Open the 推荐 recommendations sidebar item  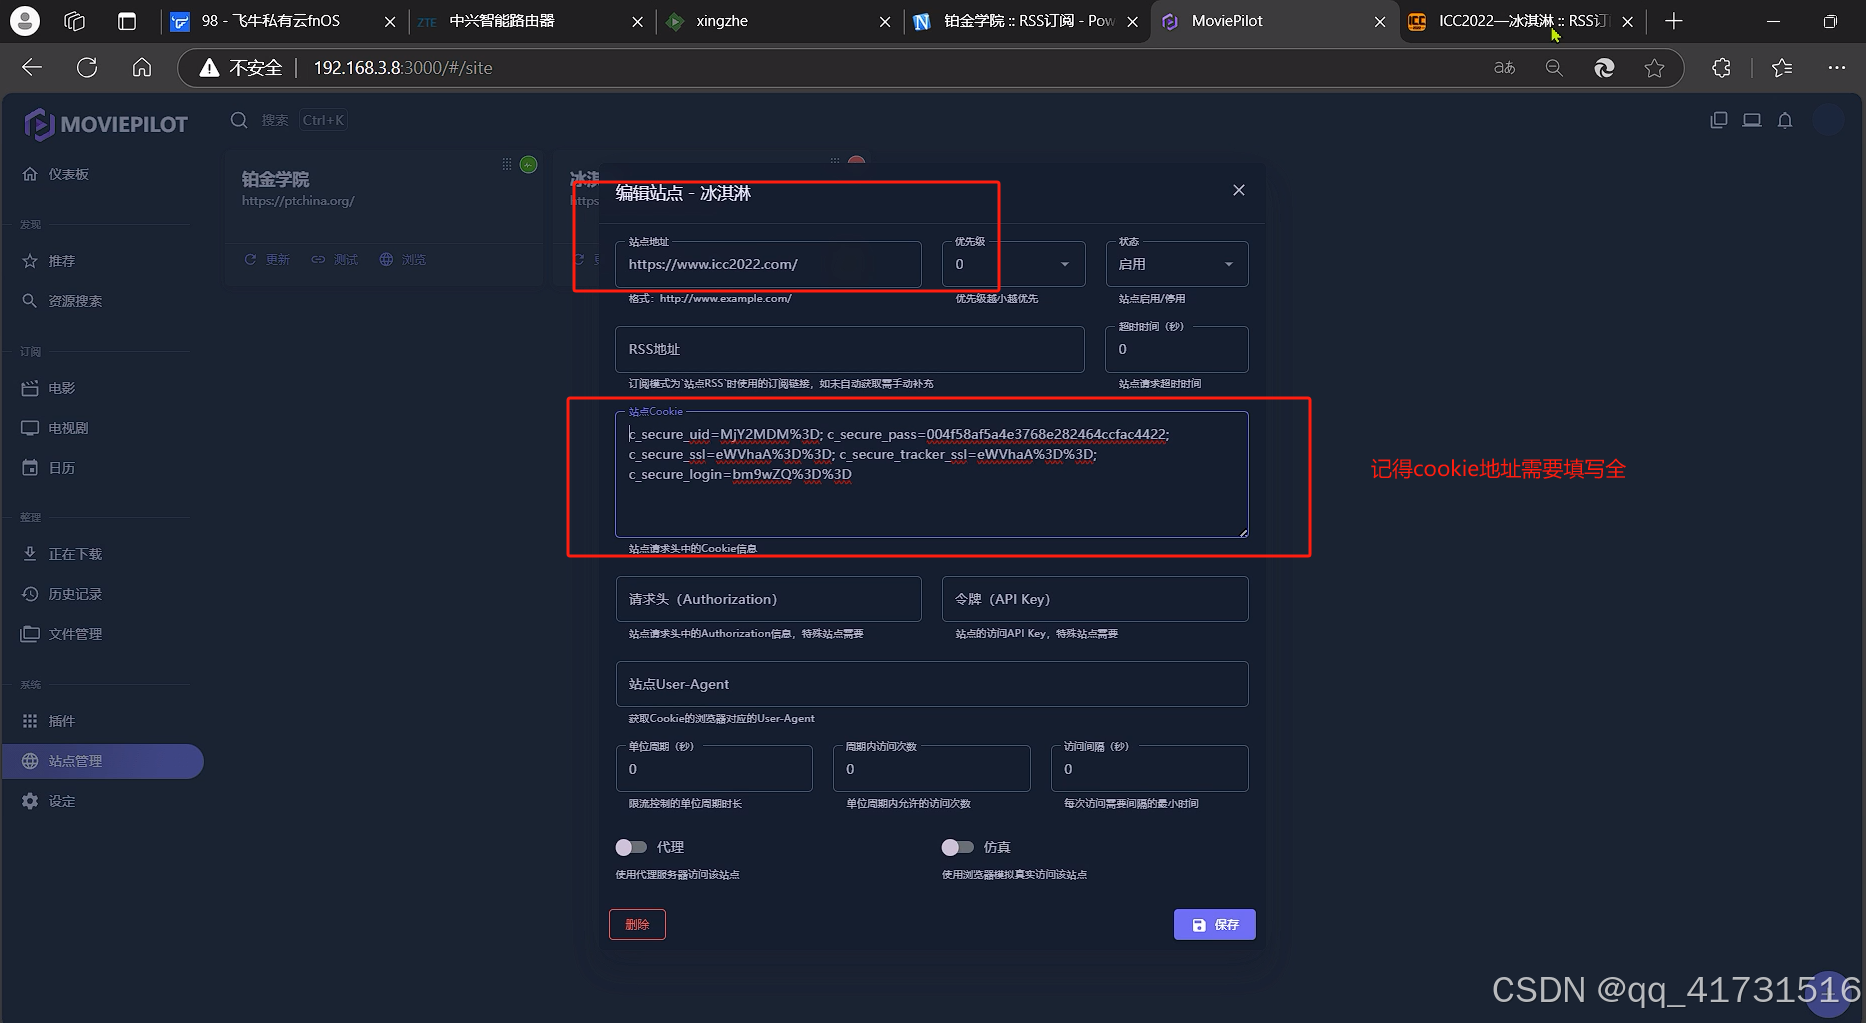point(49,261)
